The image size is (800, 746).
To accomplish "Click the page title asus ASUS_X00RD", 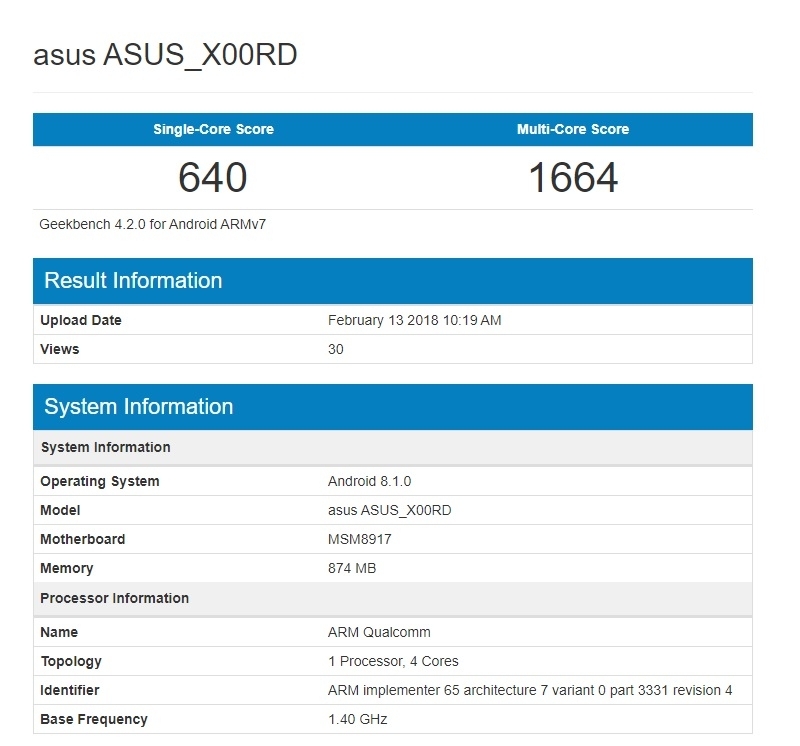I will coord(165,55).
